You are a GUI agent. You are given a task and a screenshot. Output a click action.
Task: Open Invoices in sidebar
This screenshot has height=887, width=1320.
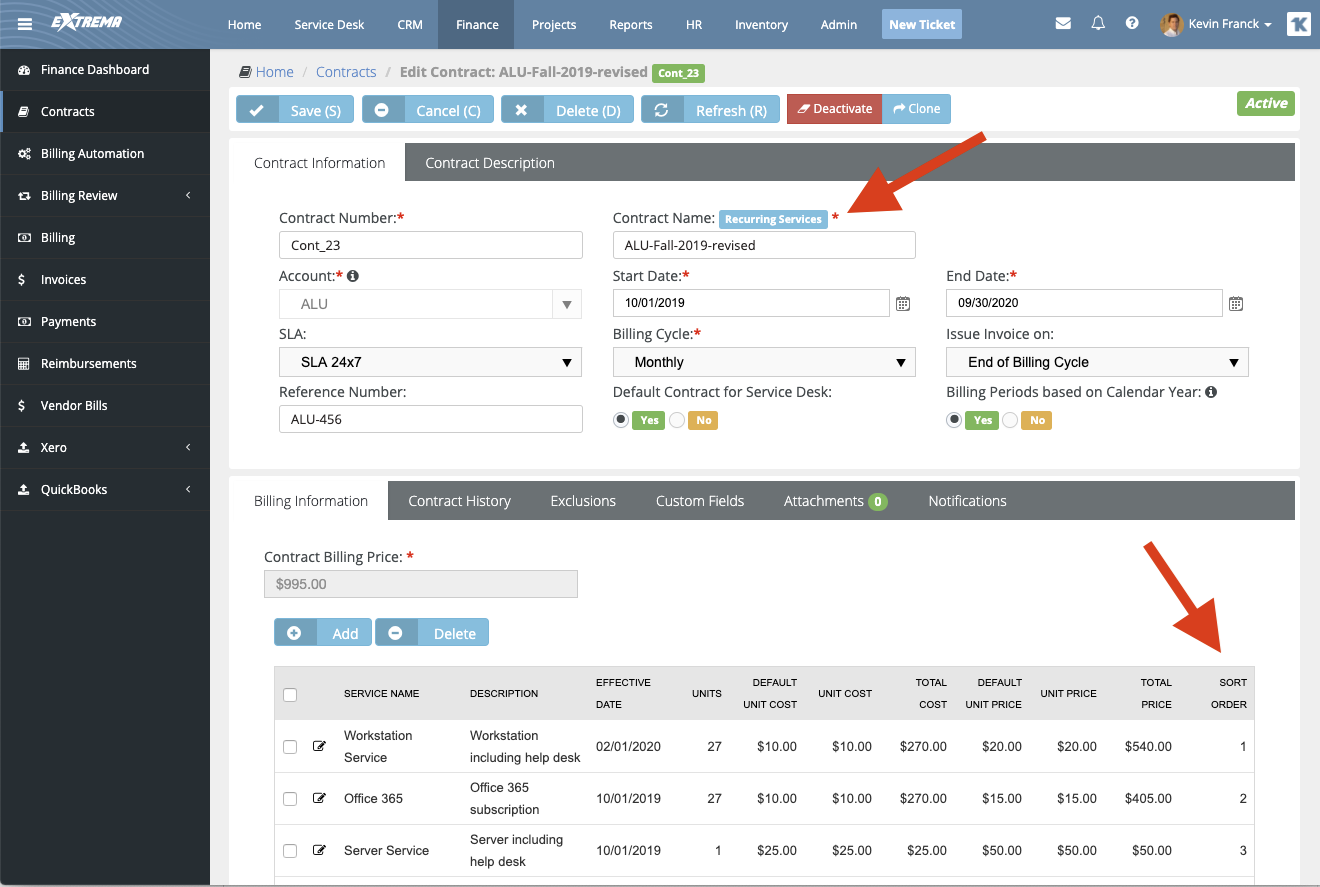(x=105, y=280)
